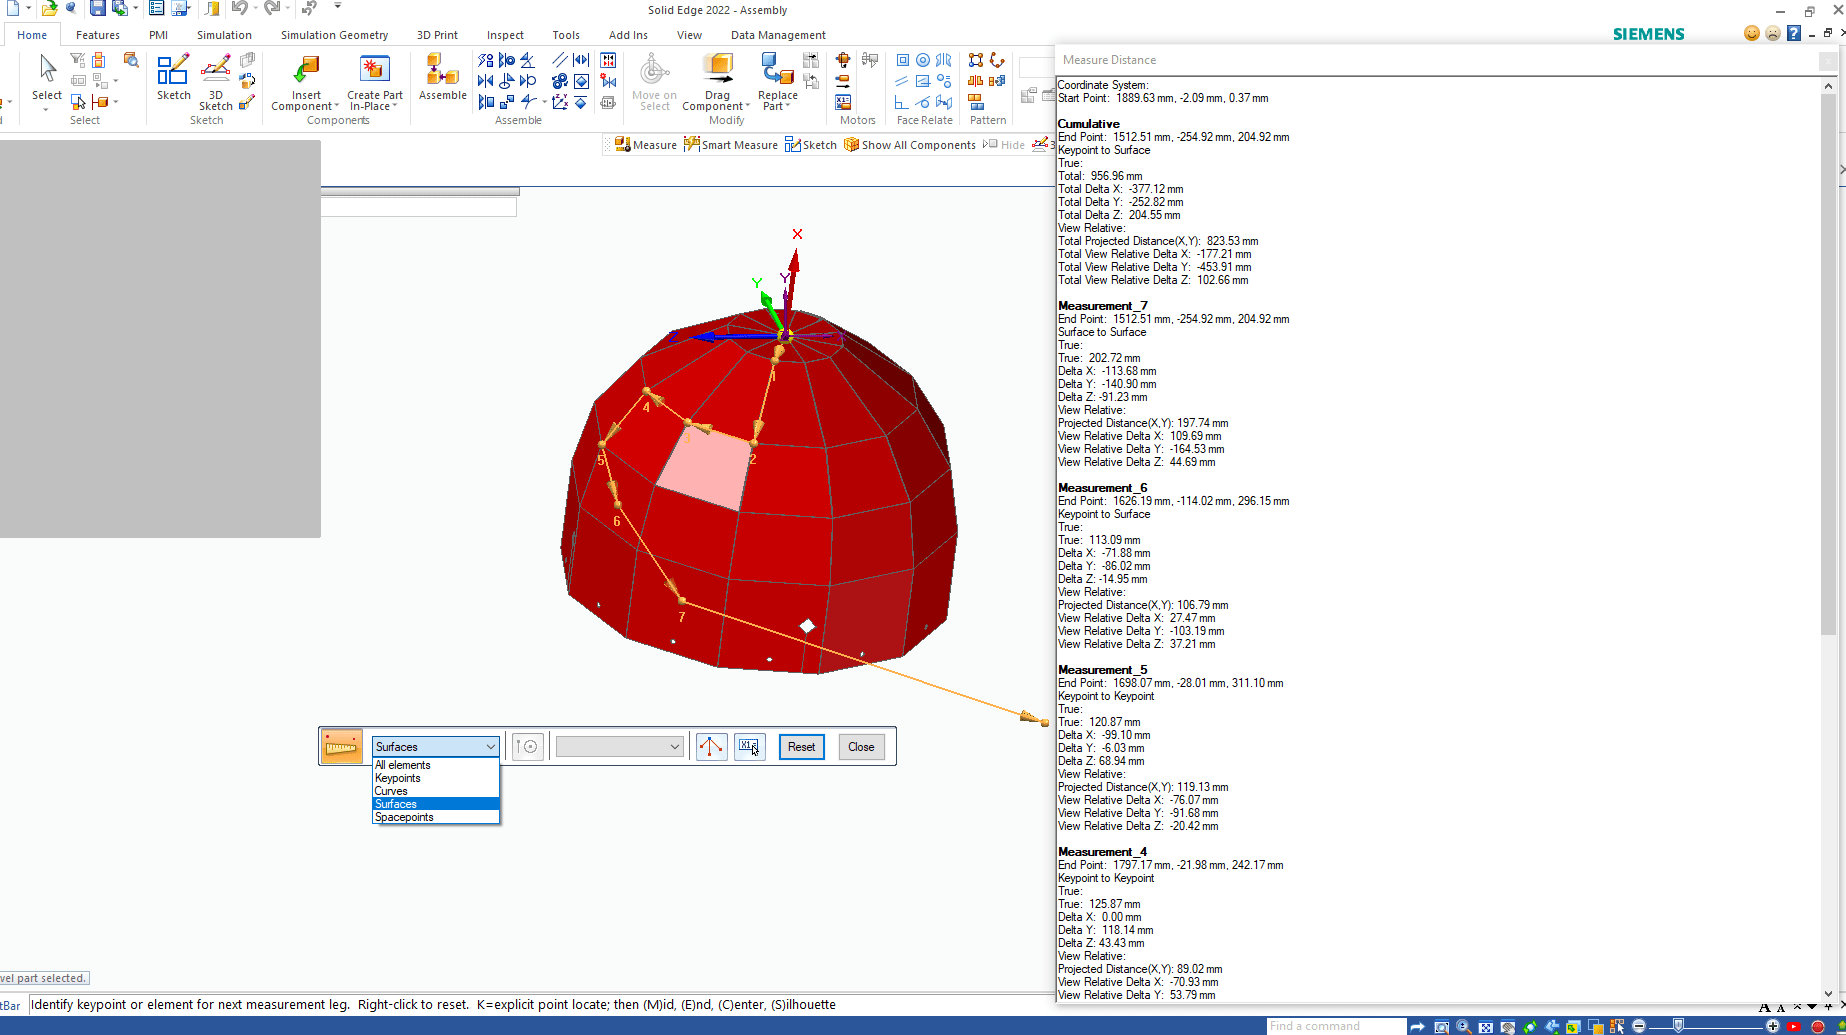Screen dimensions: 1846x1035
Task: Click Show All Components button
Action: point(910,145)
